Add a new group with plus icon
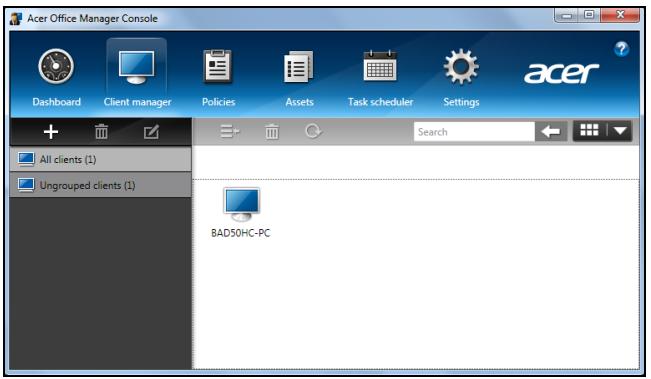Viewport: 651px width, 379px height. click(51, 132)
